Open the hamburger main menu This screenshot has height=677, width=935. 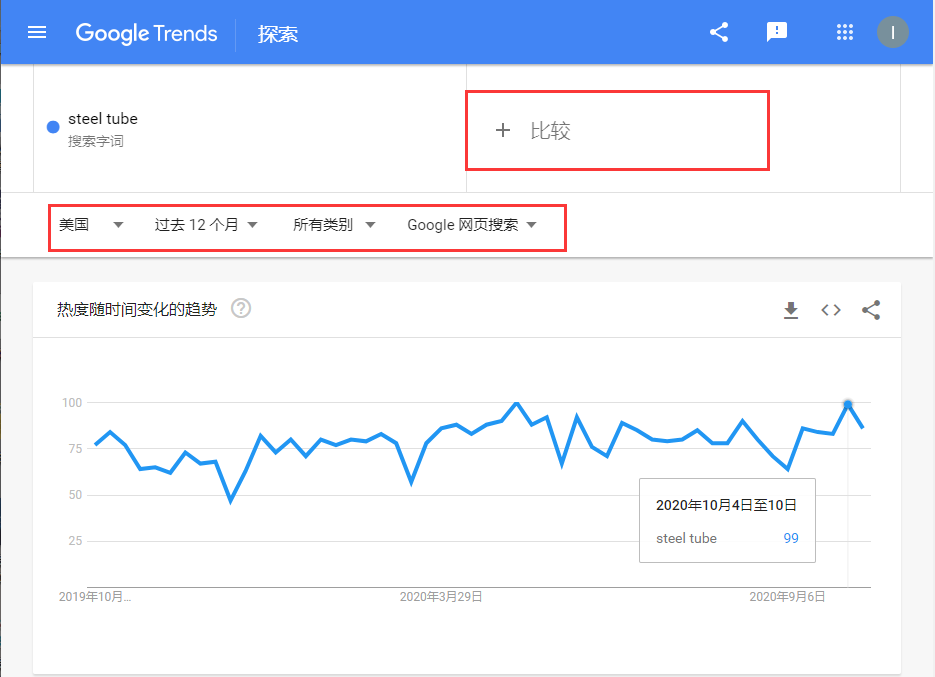[x=37, y=32]
